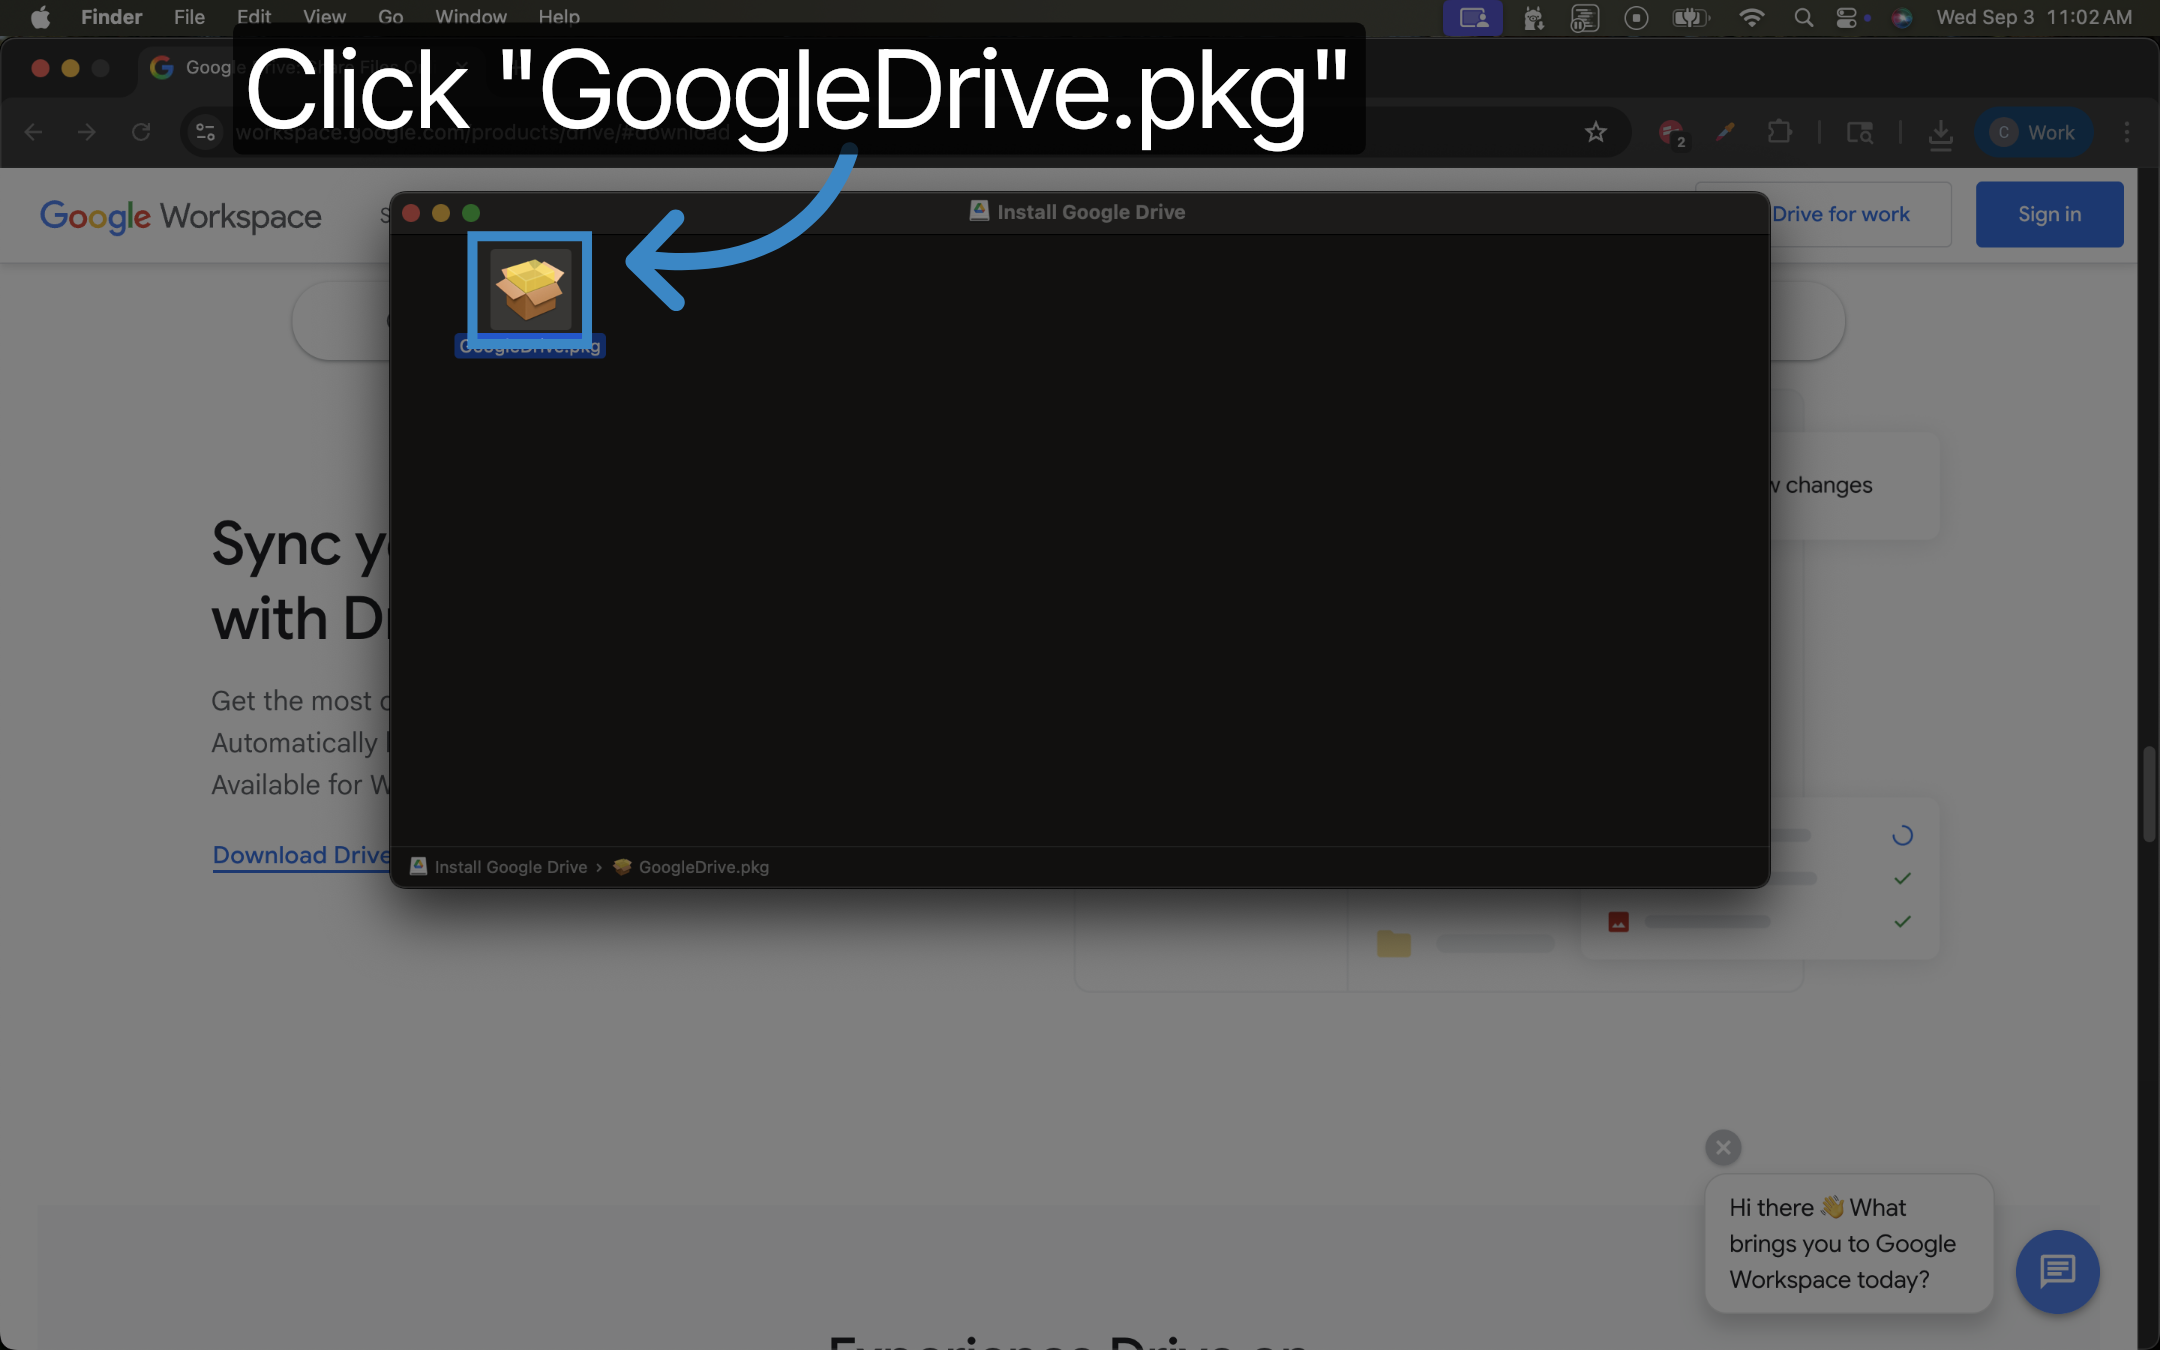
Task: Open Chrome three-dot menu
Action: (x=2127, y=132)
